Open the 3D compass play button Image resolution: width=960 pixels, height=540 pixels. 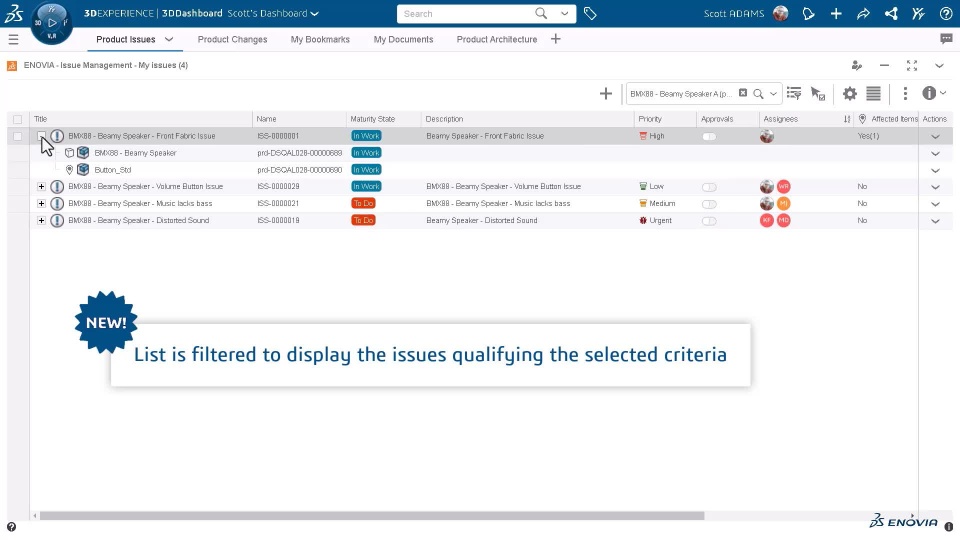[52, 23]
